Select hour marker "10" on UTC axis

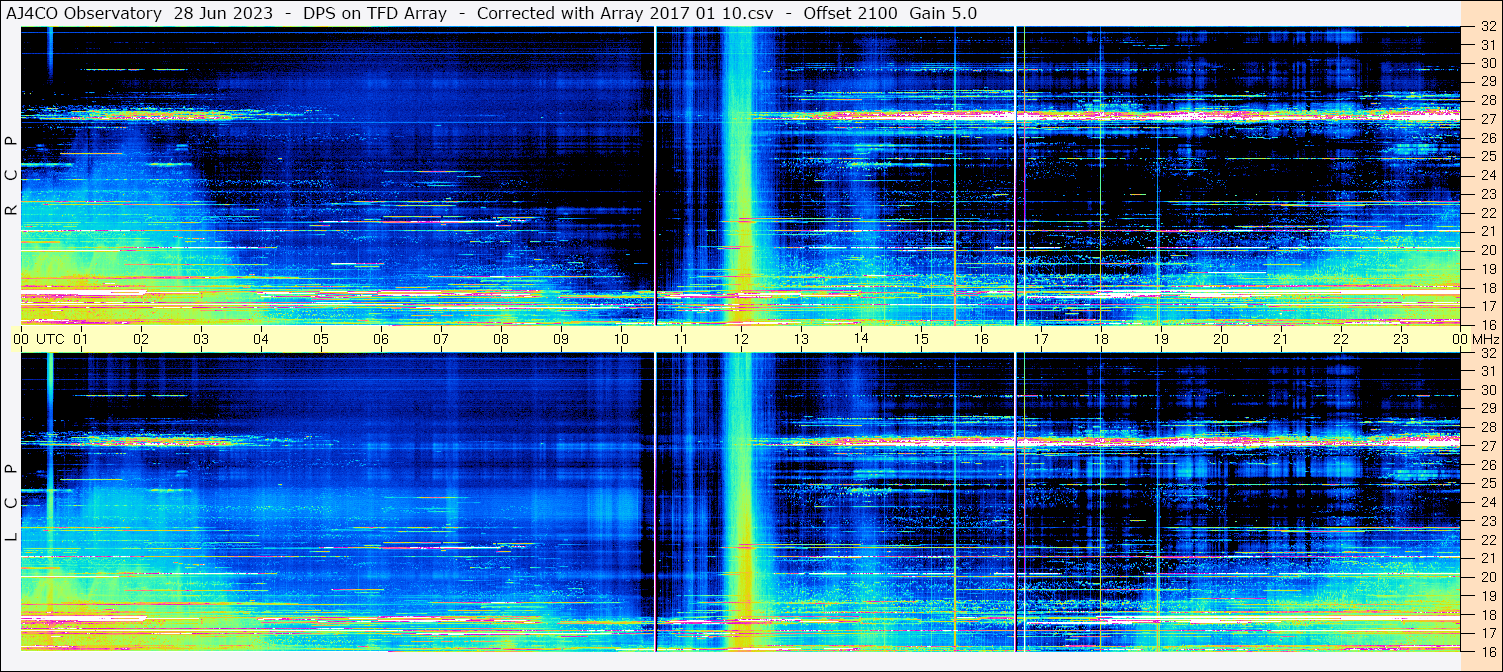[621, 339]
